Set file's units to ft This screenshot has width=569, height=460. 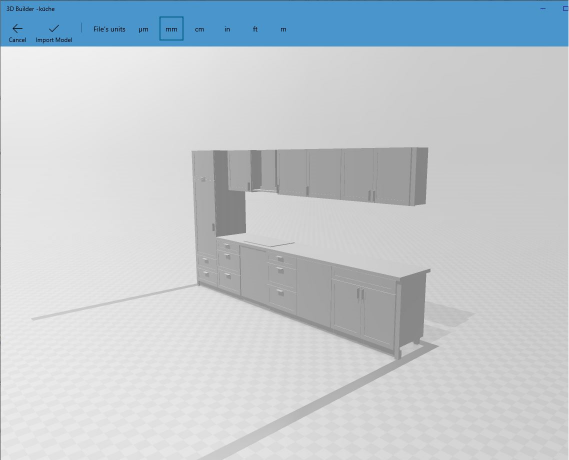coord(255,29)
